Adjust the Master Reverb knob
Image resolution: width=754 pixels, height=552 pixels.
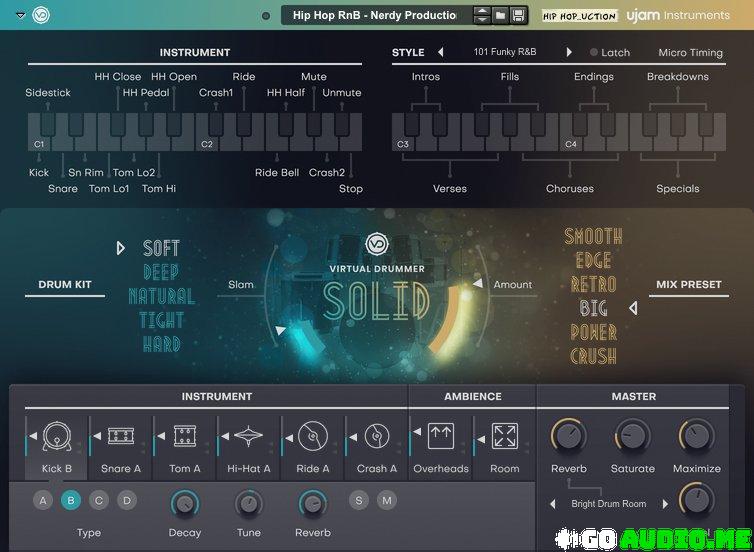pyautogui.click(x=569, y=437)
